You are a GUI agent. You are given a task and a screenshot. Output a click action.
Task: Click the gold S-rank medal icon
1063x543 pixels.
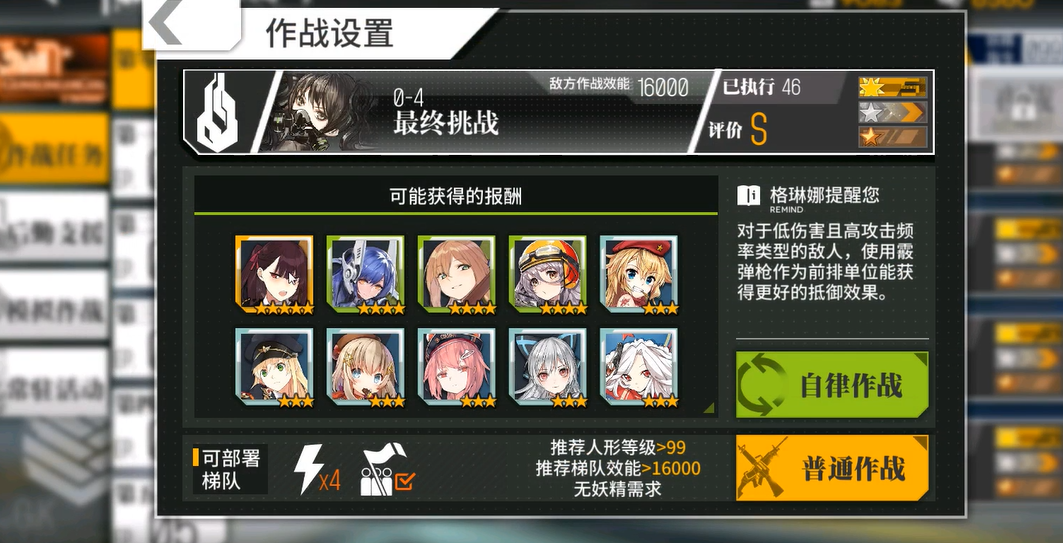(893, 87)
